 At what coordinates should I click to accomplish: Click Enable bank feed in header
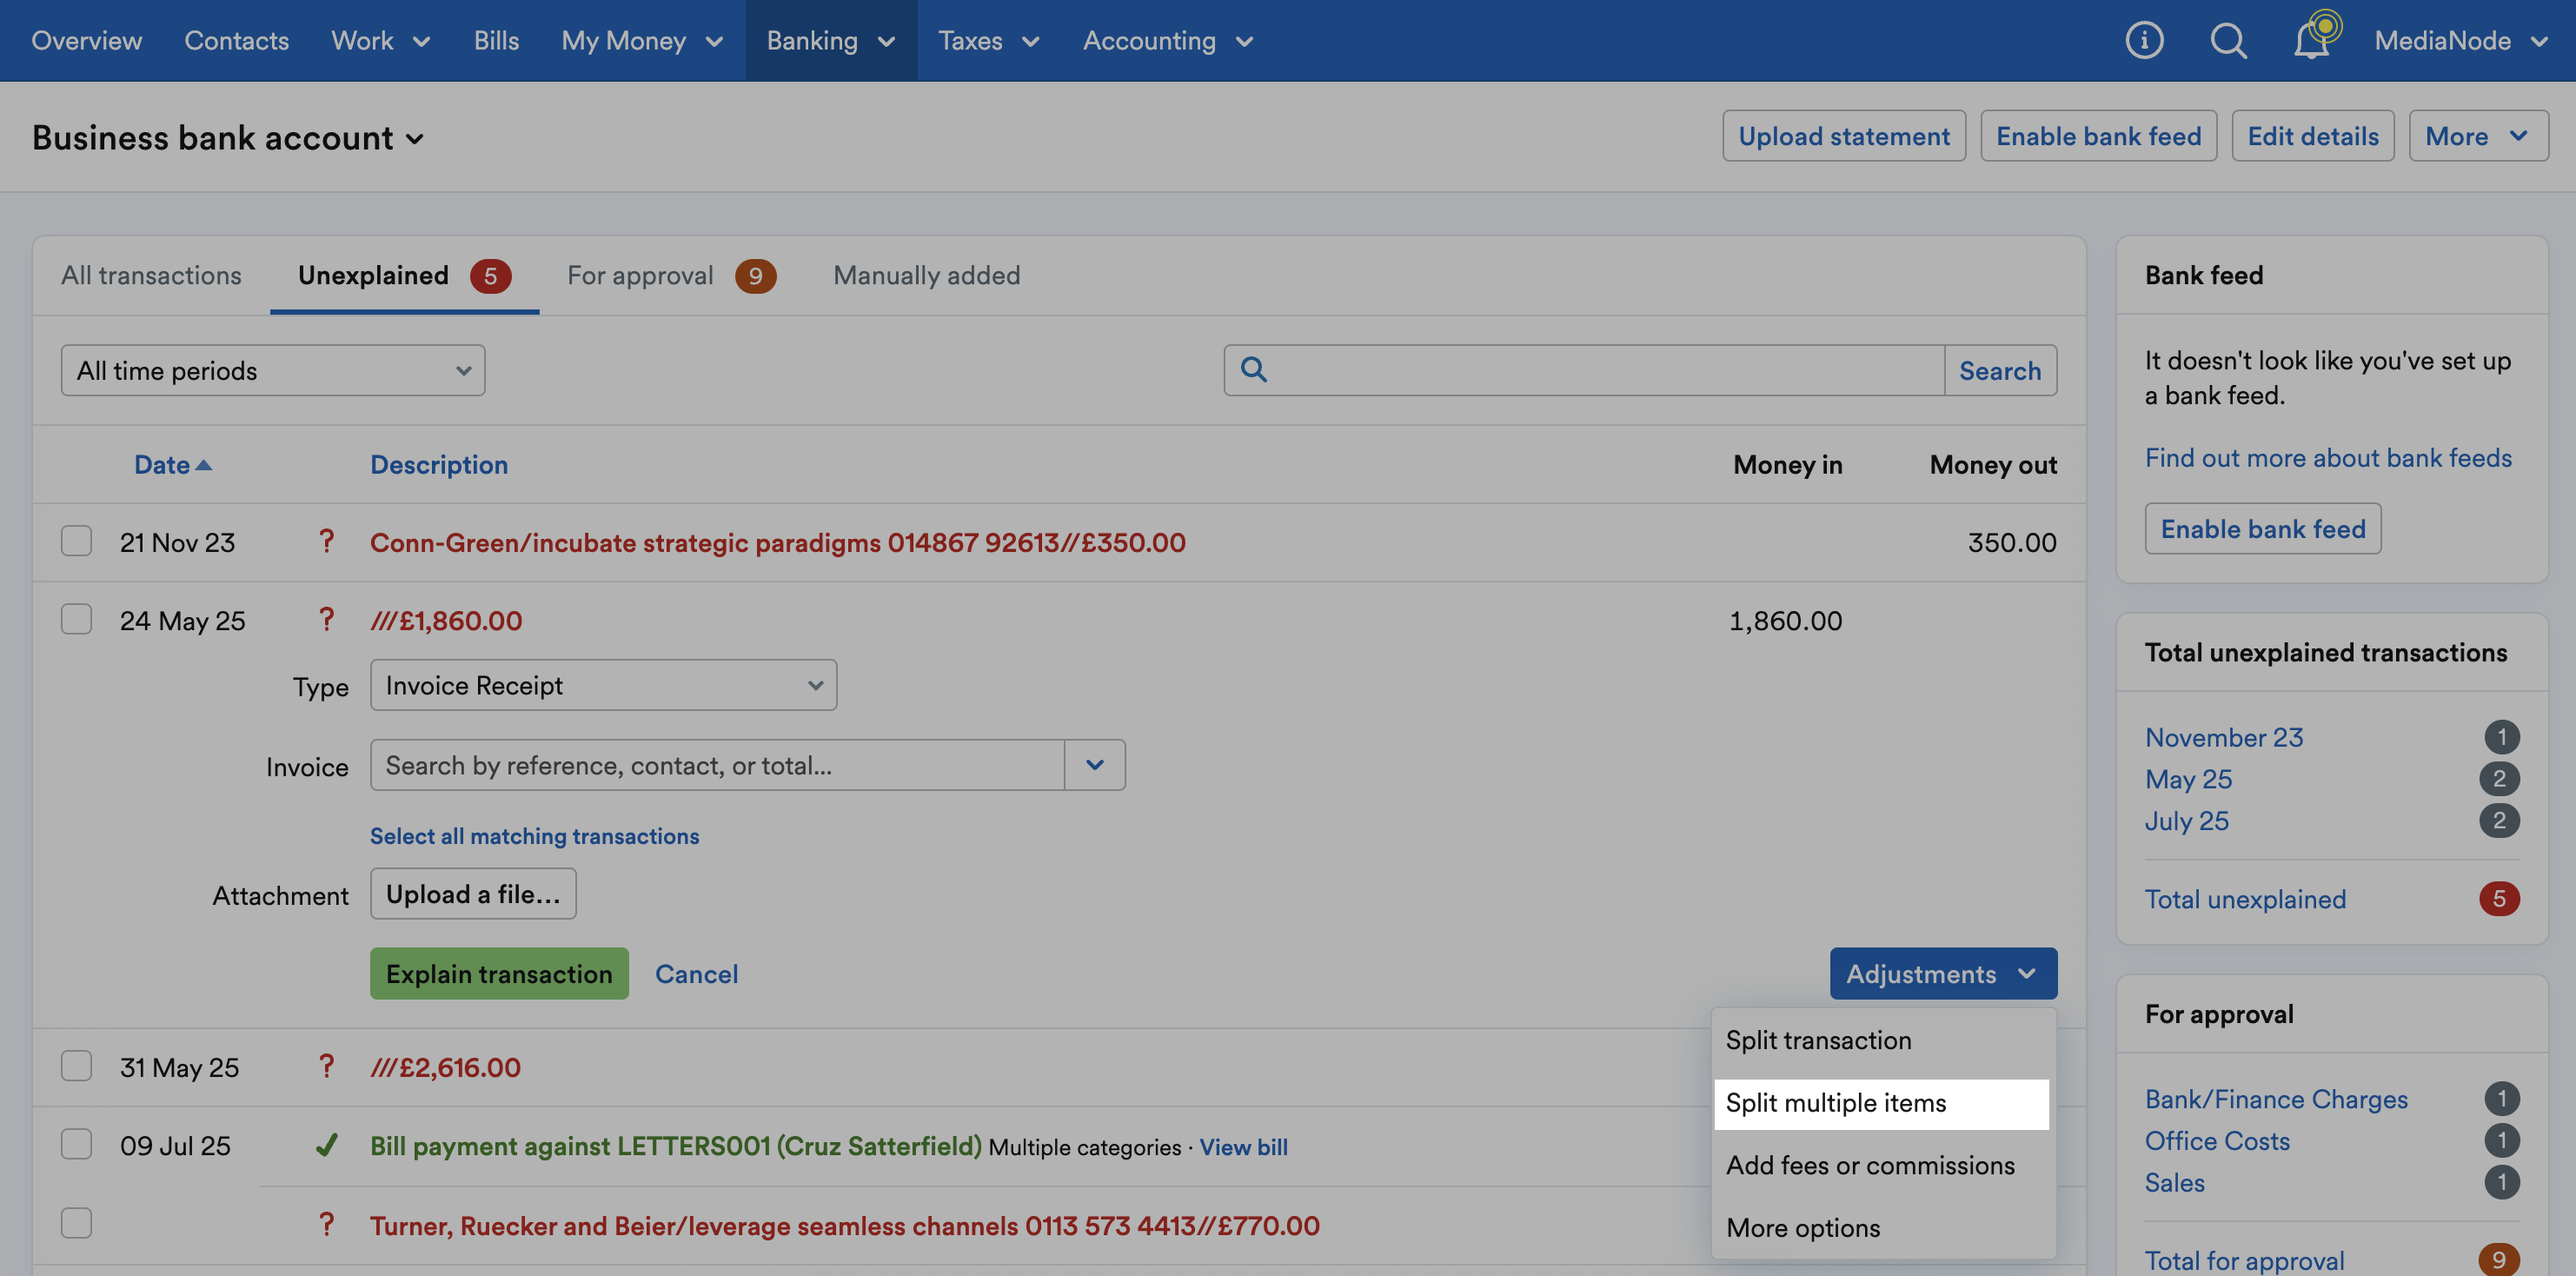(2098, 135)
